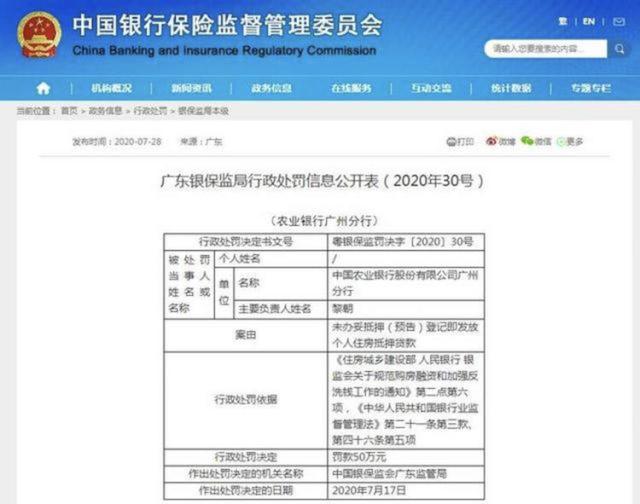The height and width of the screenshot is (504, 640).
Task: Click the Chinese site title 中国银行保险监督管理委员会
Action: tap(227, 25)
